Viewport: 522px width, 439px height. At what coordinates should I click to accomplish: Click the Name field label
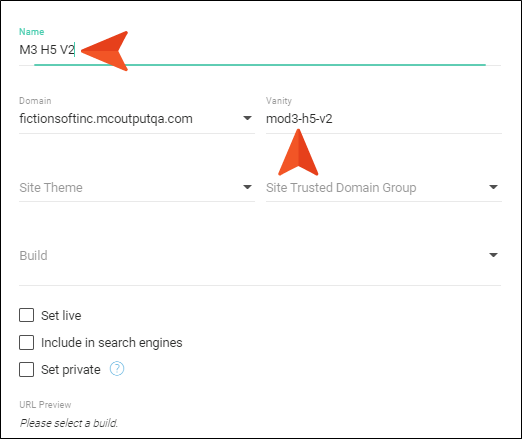32,32
